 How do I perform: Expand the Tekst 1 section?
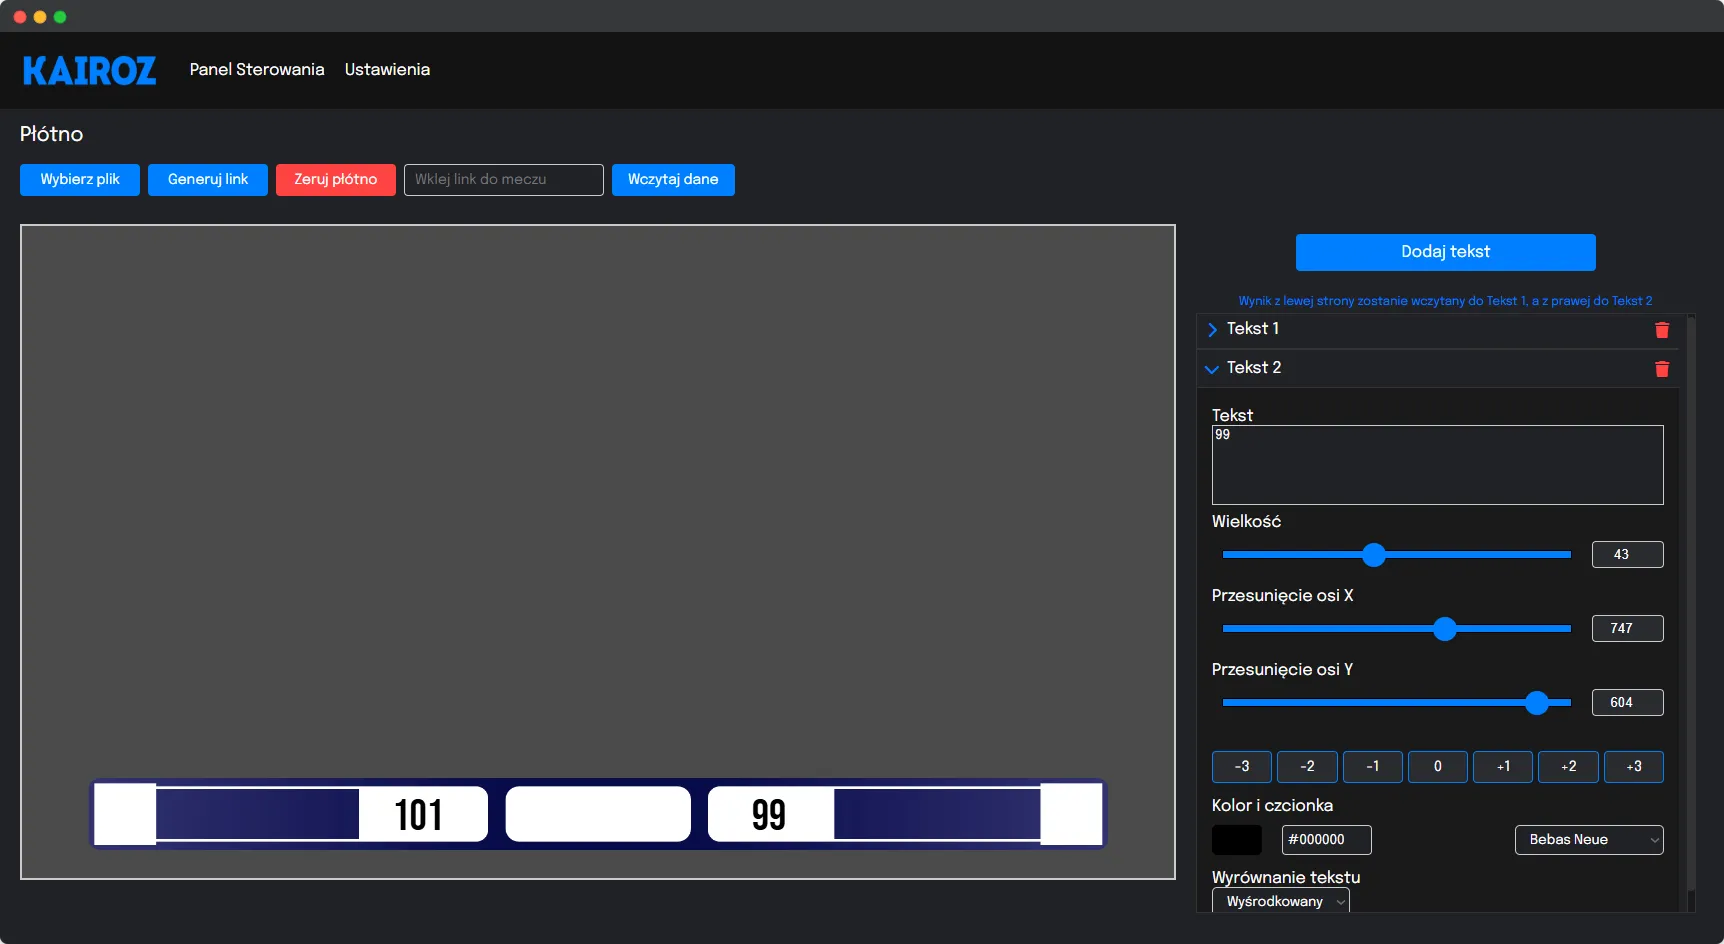[1212, 329]
